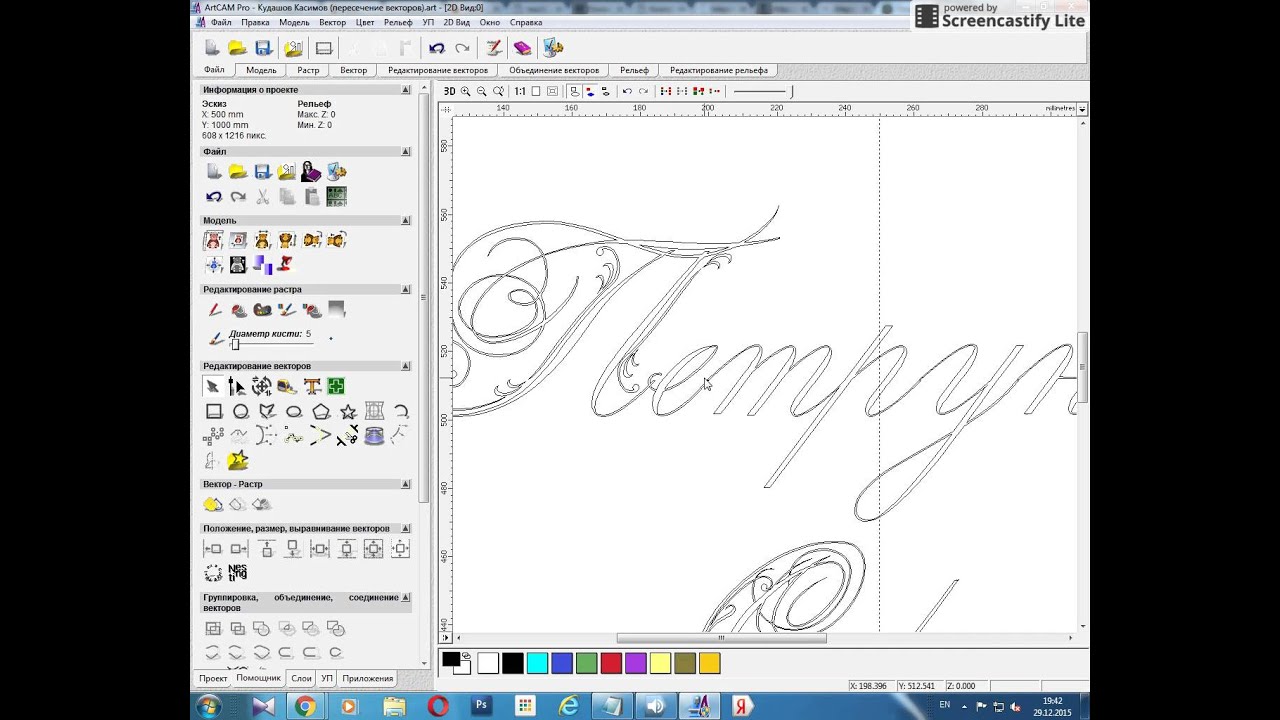The image size is (1280, 720).
Task: Collapse the Редактирование векторов section
Action: [x=406, y=366]
